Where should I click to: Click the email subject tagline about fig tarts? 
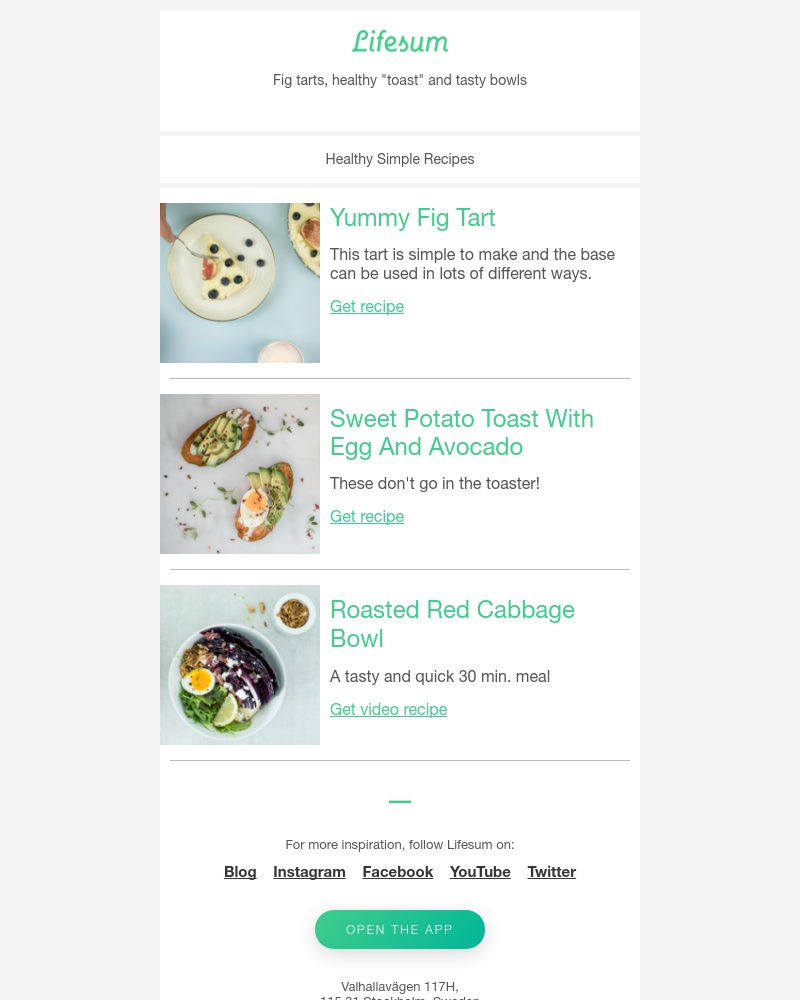click(399, 80)
